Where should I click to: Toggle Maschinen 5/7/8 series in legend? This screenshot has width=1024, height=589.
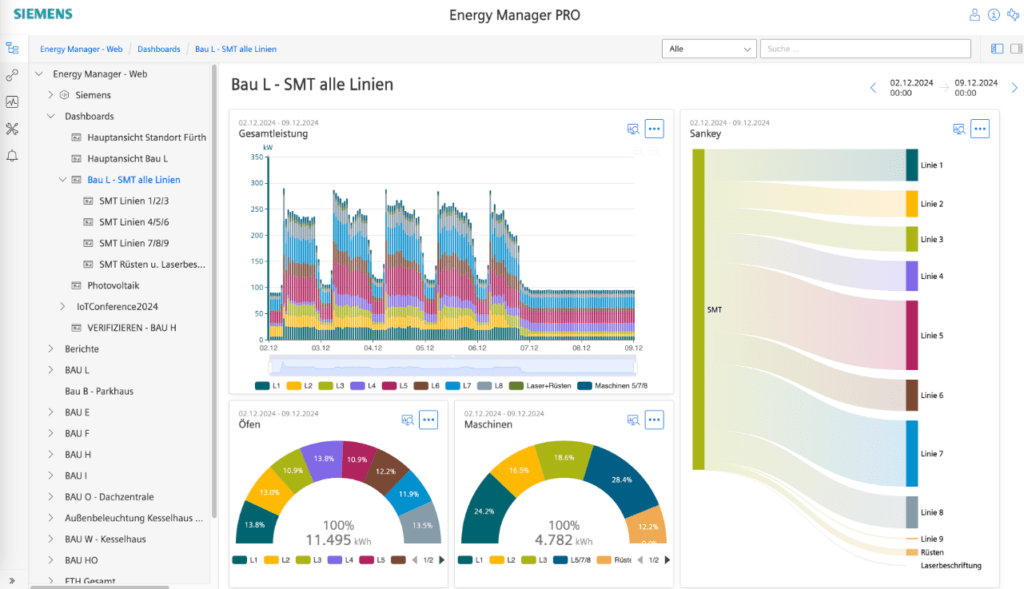tap(613, 386)
